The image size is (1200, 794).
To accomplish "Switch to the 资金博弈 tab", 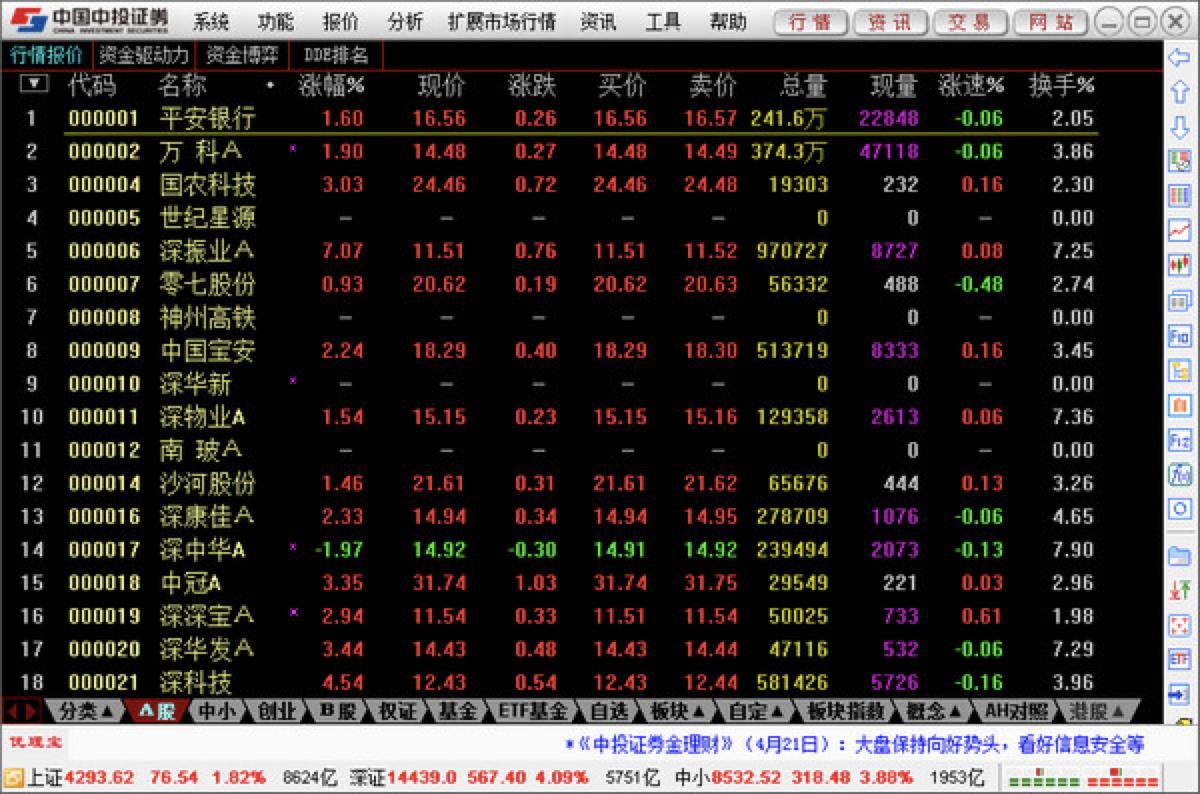I will pyautogui.click(x=242, y=55).
